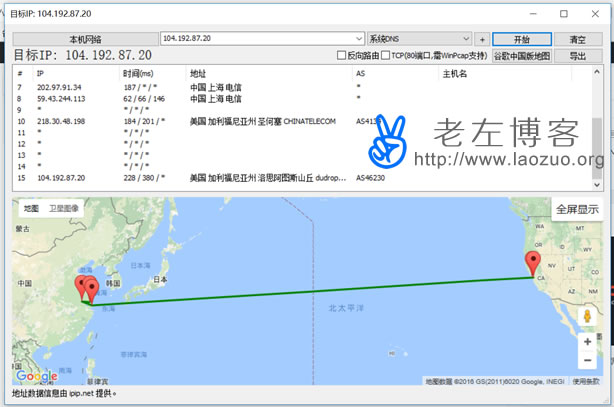Toggle the TCP (80端口) checkbox
The height and width of the screenshot is (407, 614).
click(x=385, y=56)
